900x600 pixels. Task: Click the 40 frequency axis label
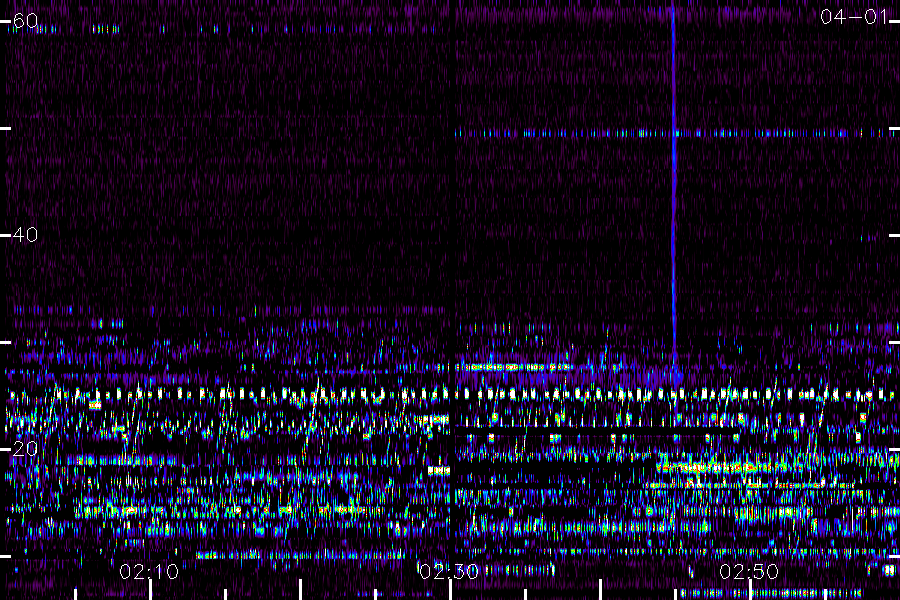(x=25, y=235)
